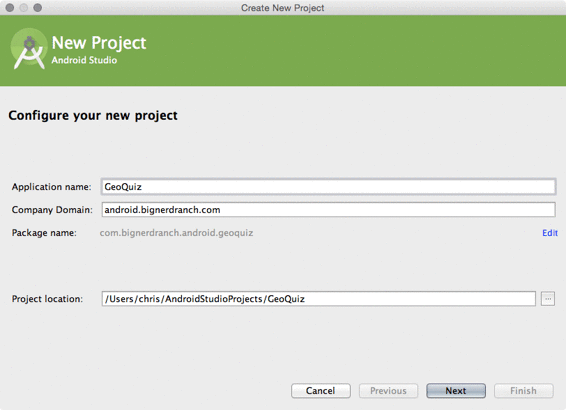Close the Create New Project window

10,8
